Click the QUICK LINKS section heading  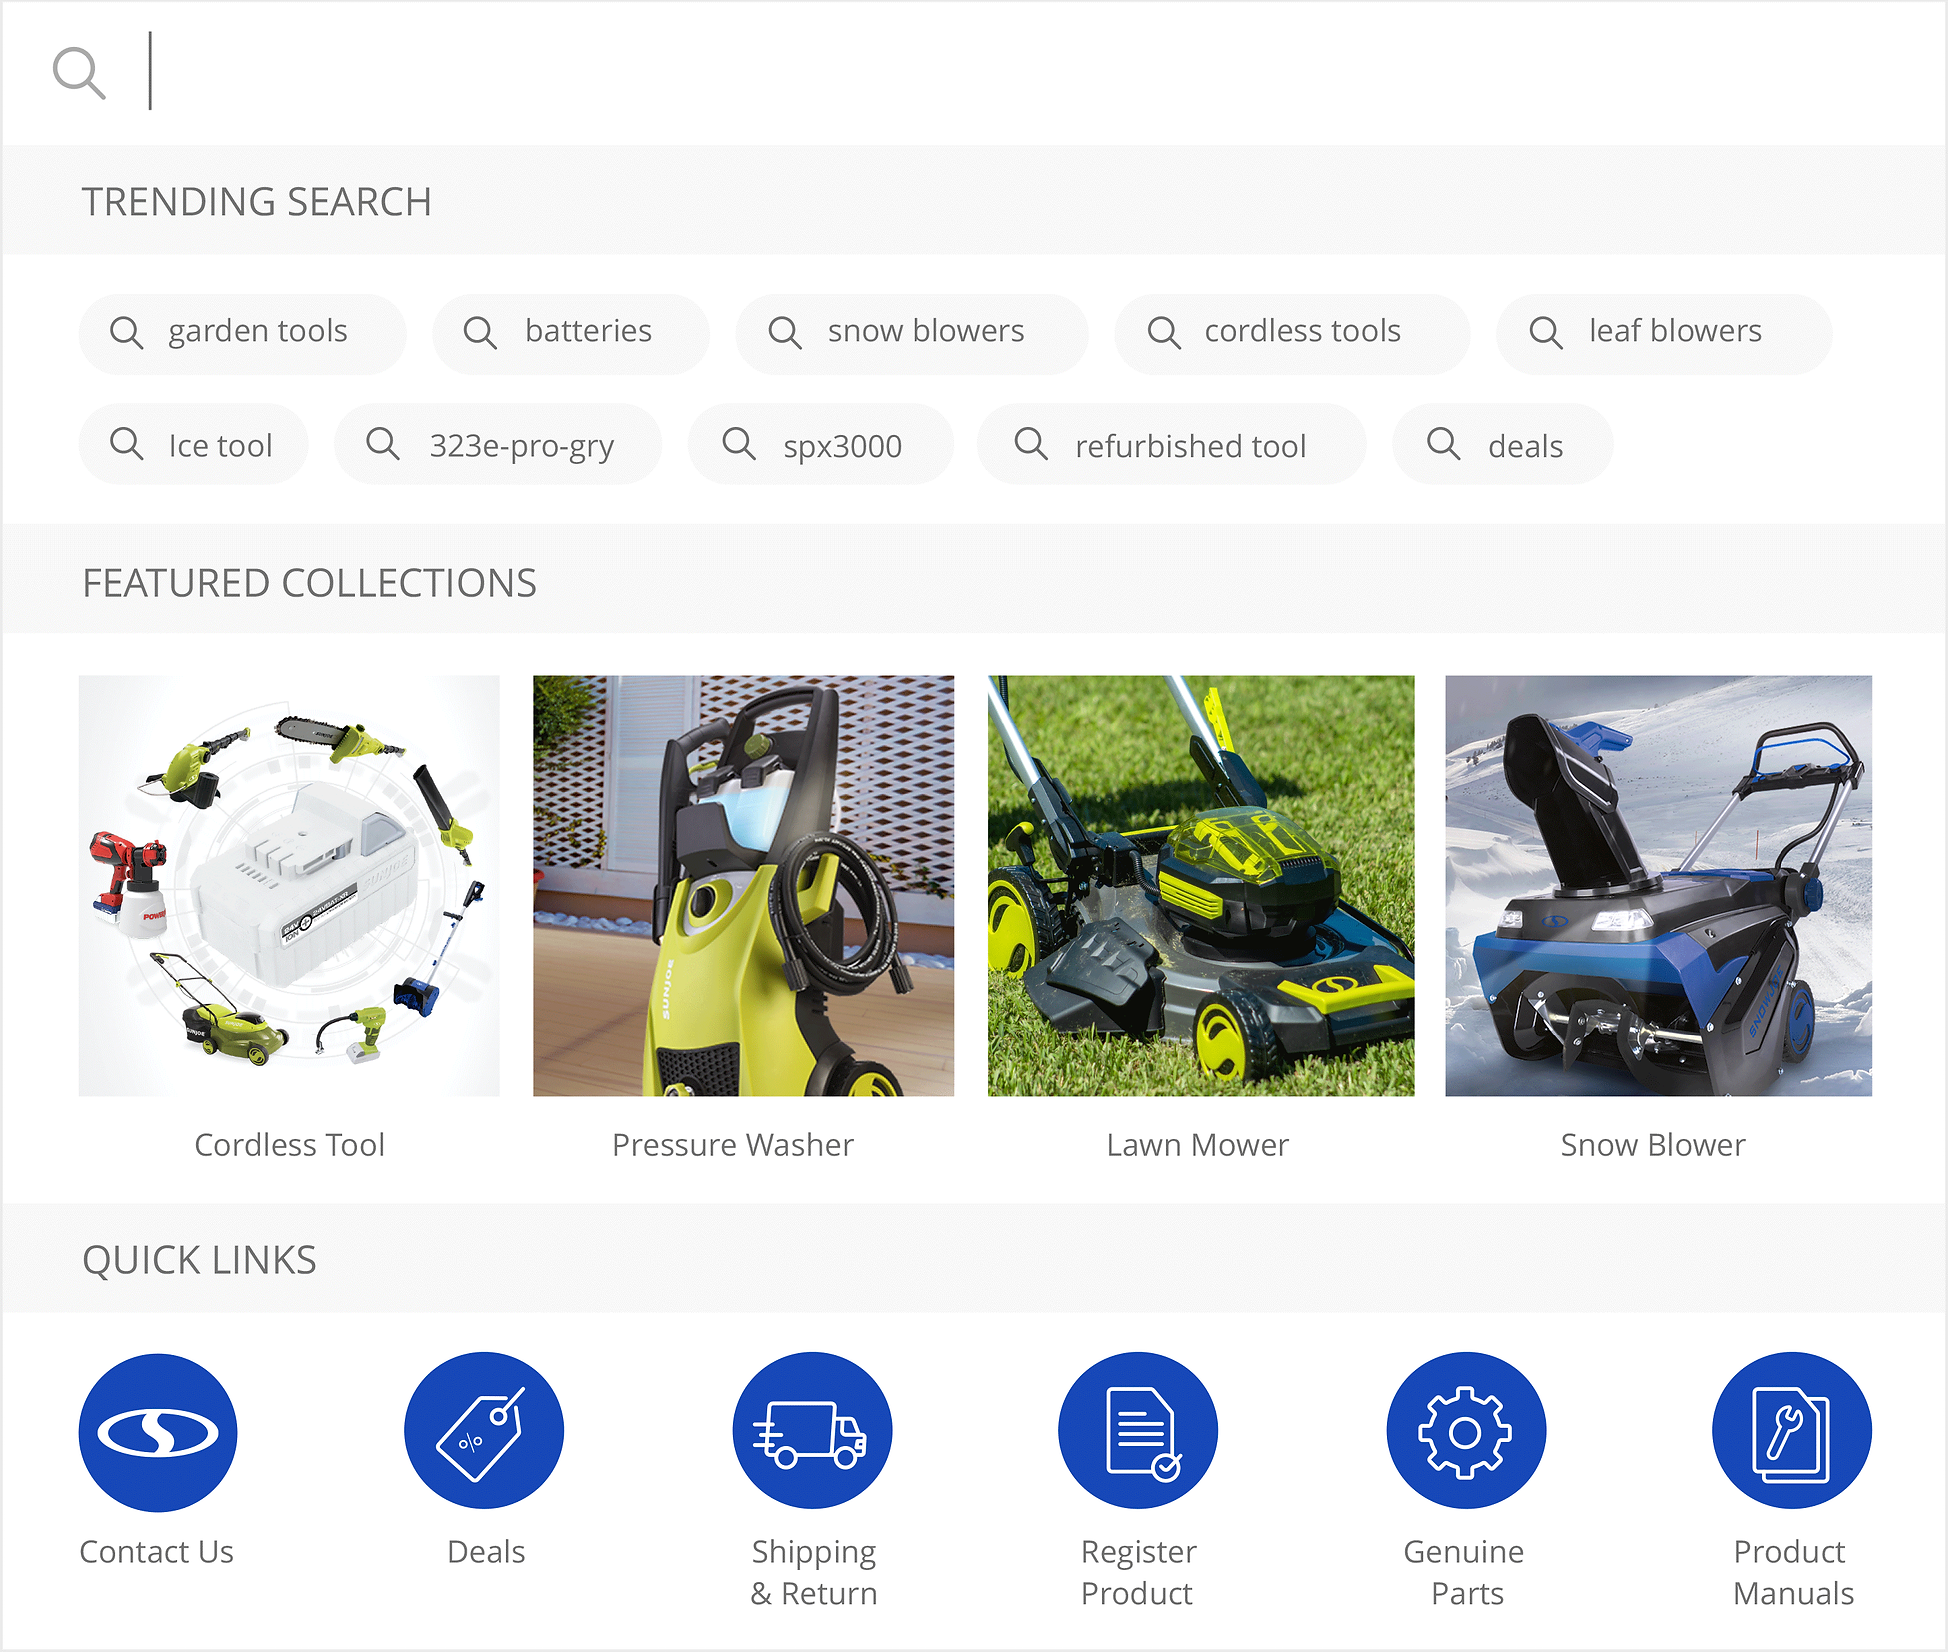pyautogui.click(x=199, y=1260)
